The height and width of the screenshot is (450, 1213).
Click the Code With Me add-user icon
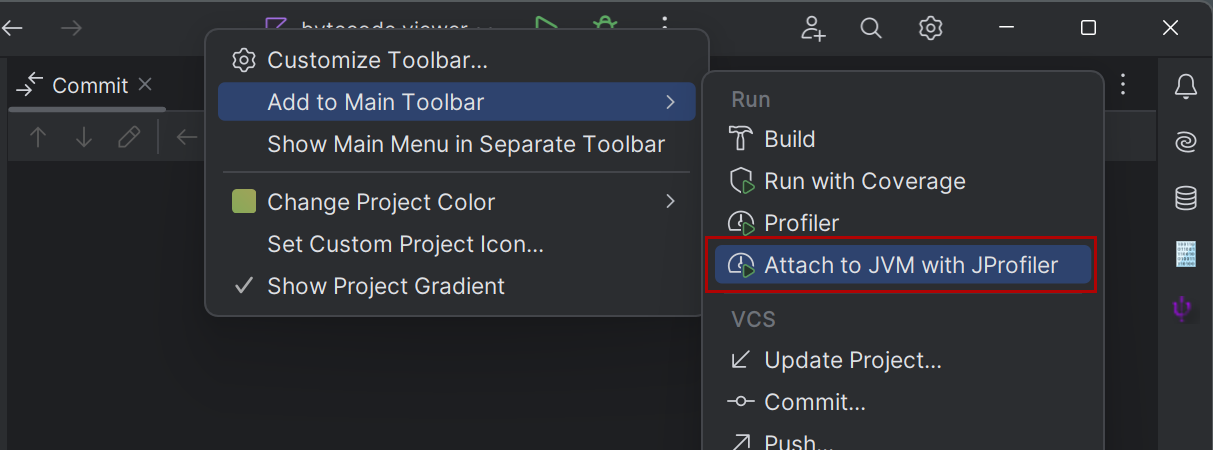tap(813, 28)
